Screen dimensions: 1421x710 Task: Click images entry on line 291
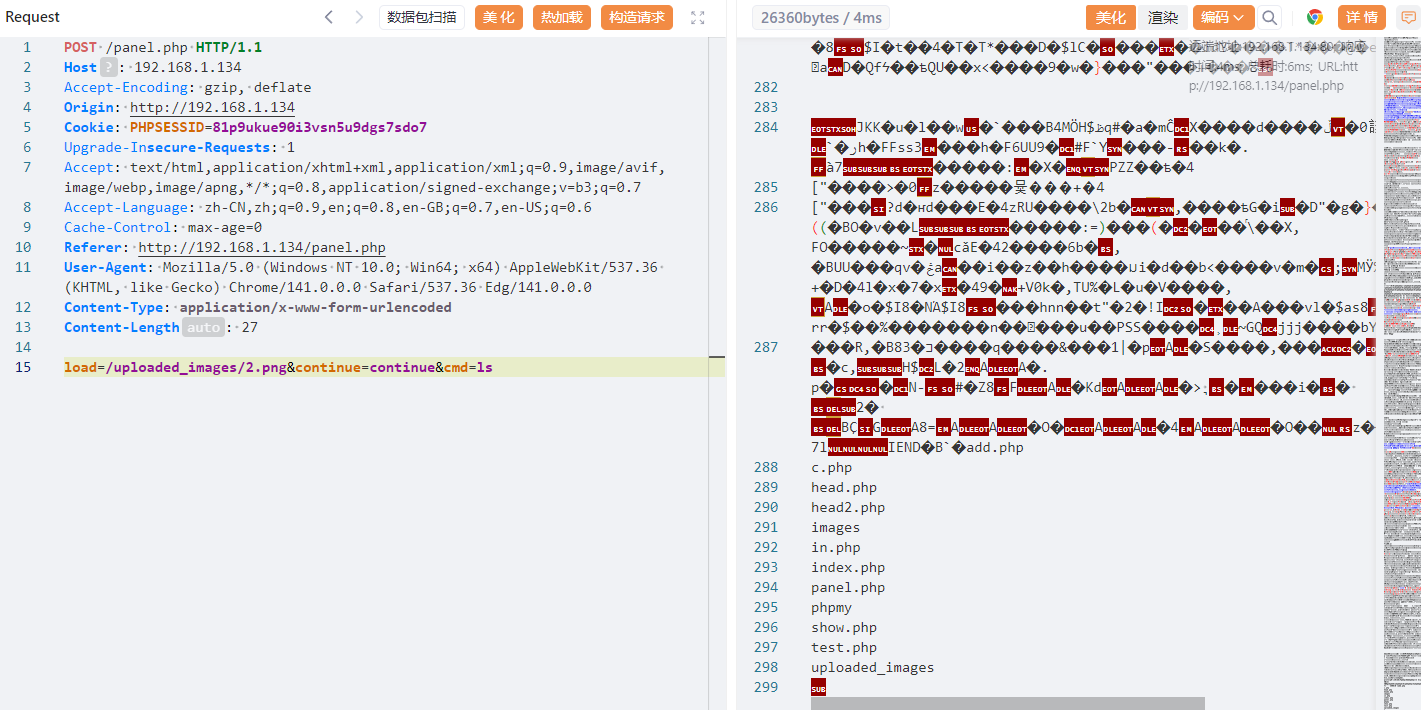[835, 527]
